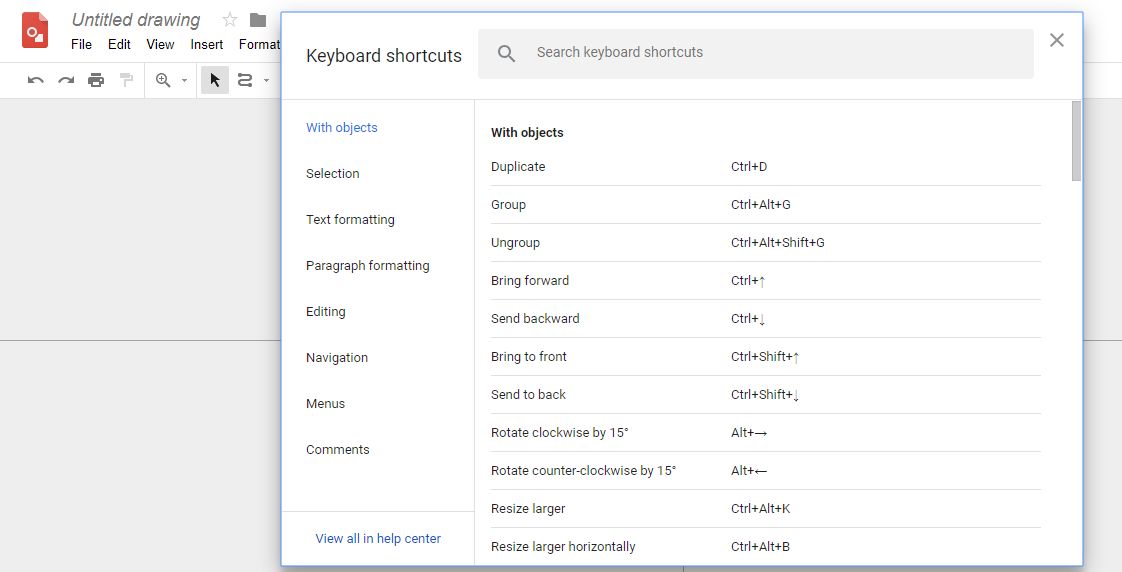The height and width of the screenshot is (572, 1122).
Task: Open the Insert menu
Action: click(207, 44)
